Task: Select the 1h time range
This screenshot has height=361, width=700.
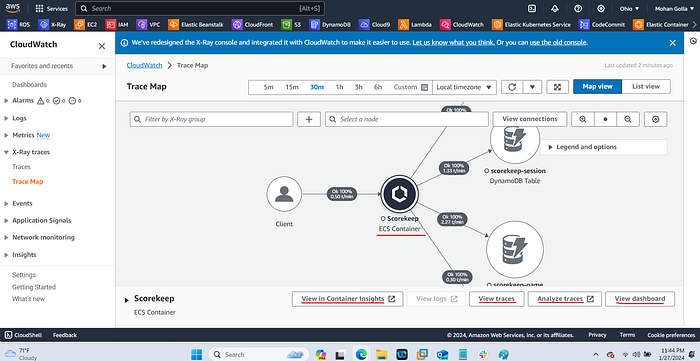Action: pyautogui.click(x=339, y=87)
